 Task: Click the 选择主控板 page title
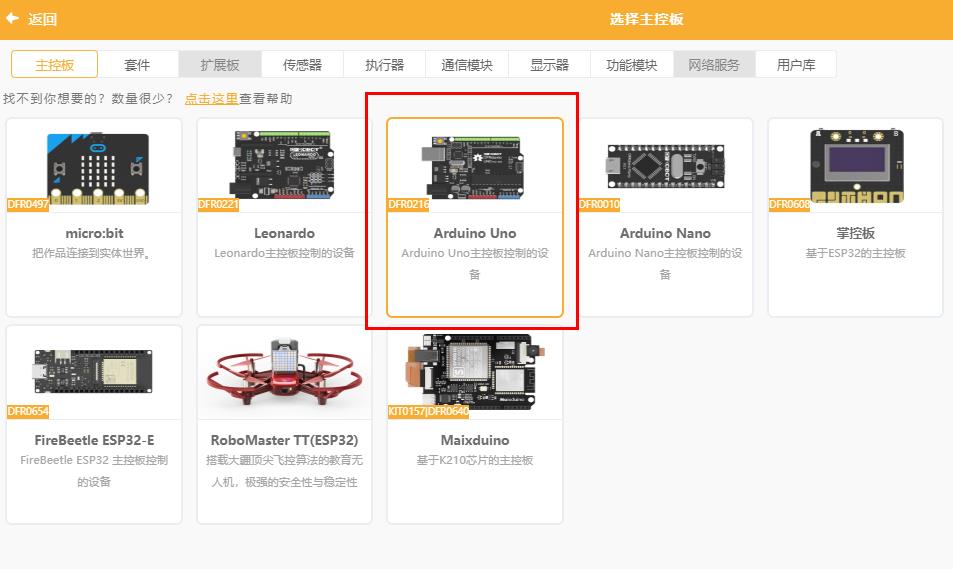click(x=647, y=19)
